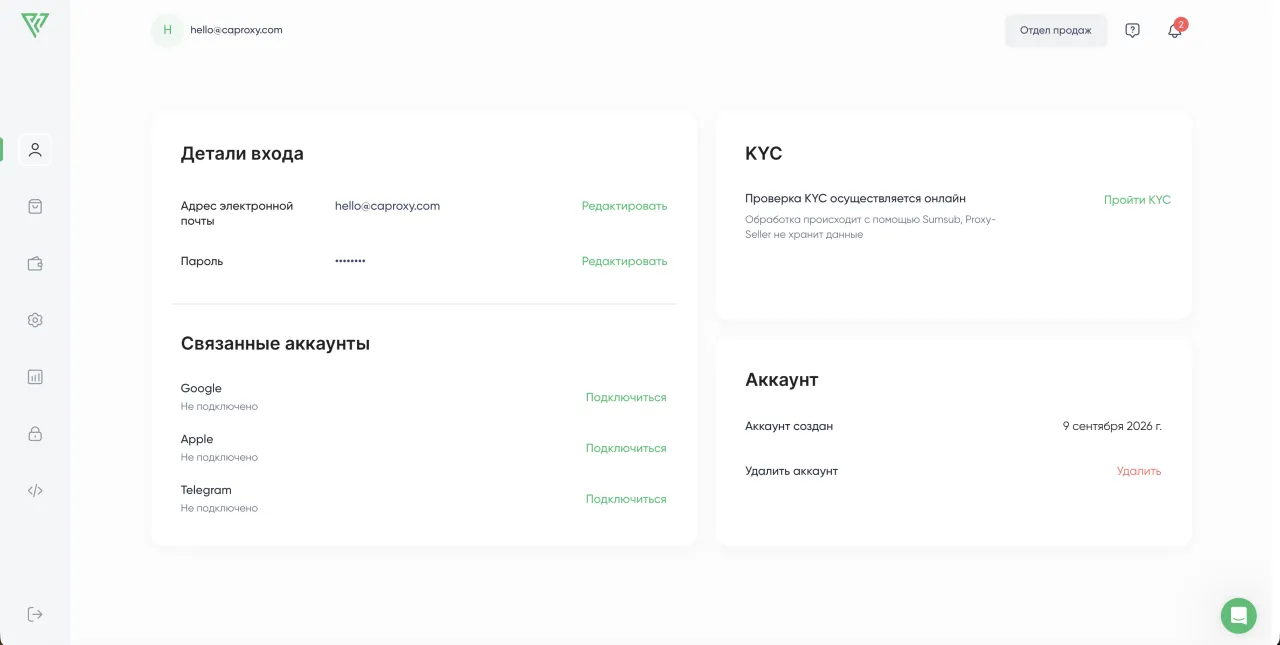1280x645 pixels.
Task: Click Не подключено under Google
Action: point(219,407)
